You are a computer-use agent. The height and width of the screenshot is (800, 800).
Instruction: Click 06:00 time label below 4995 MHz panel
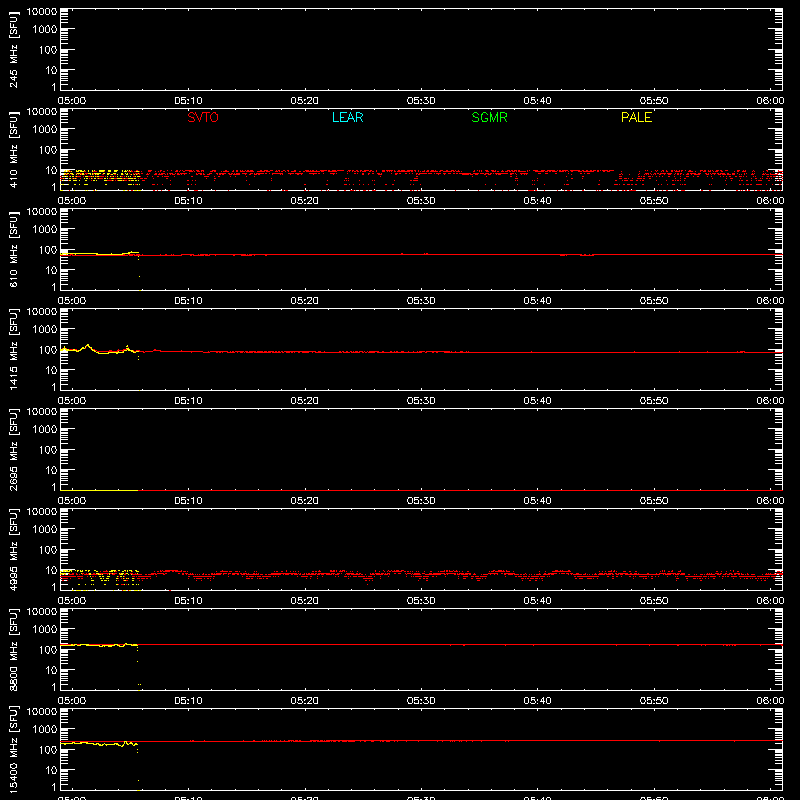tap(770, 601)
